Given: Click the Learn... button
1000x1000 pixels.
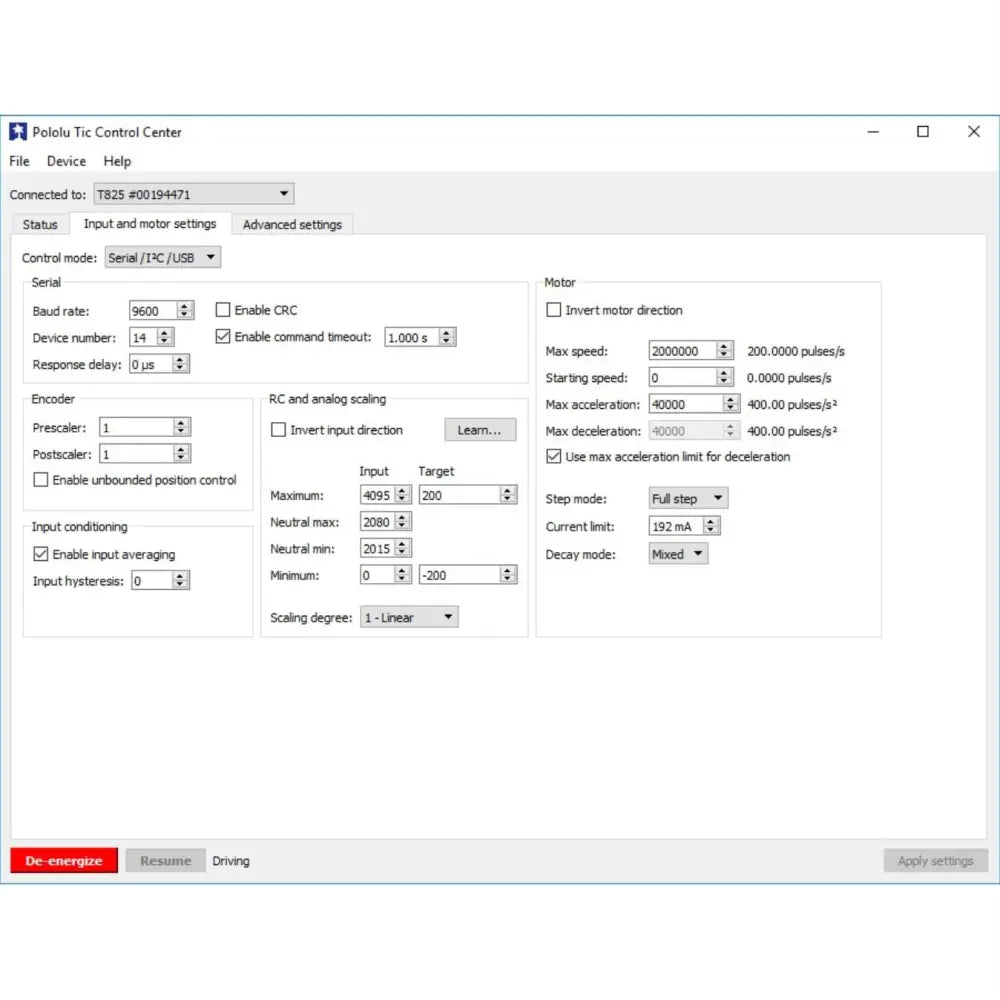Looking at the screenshot, I should point(480,430).
